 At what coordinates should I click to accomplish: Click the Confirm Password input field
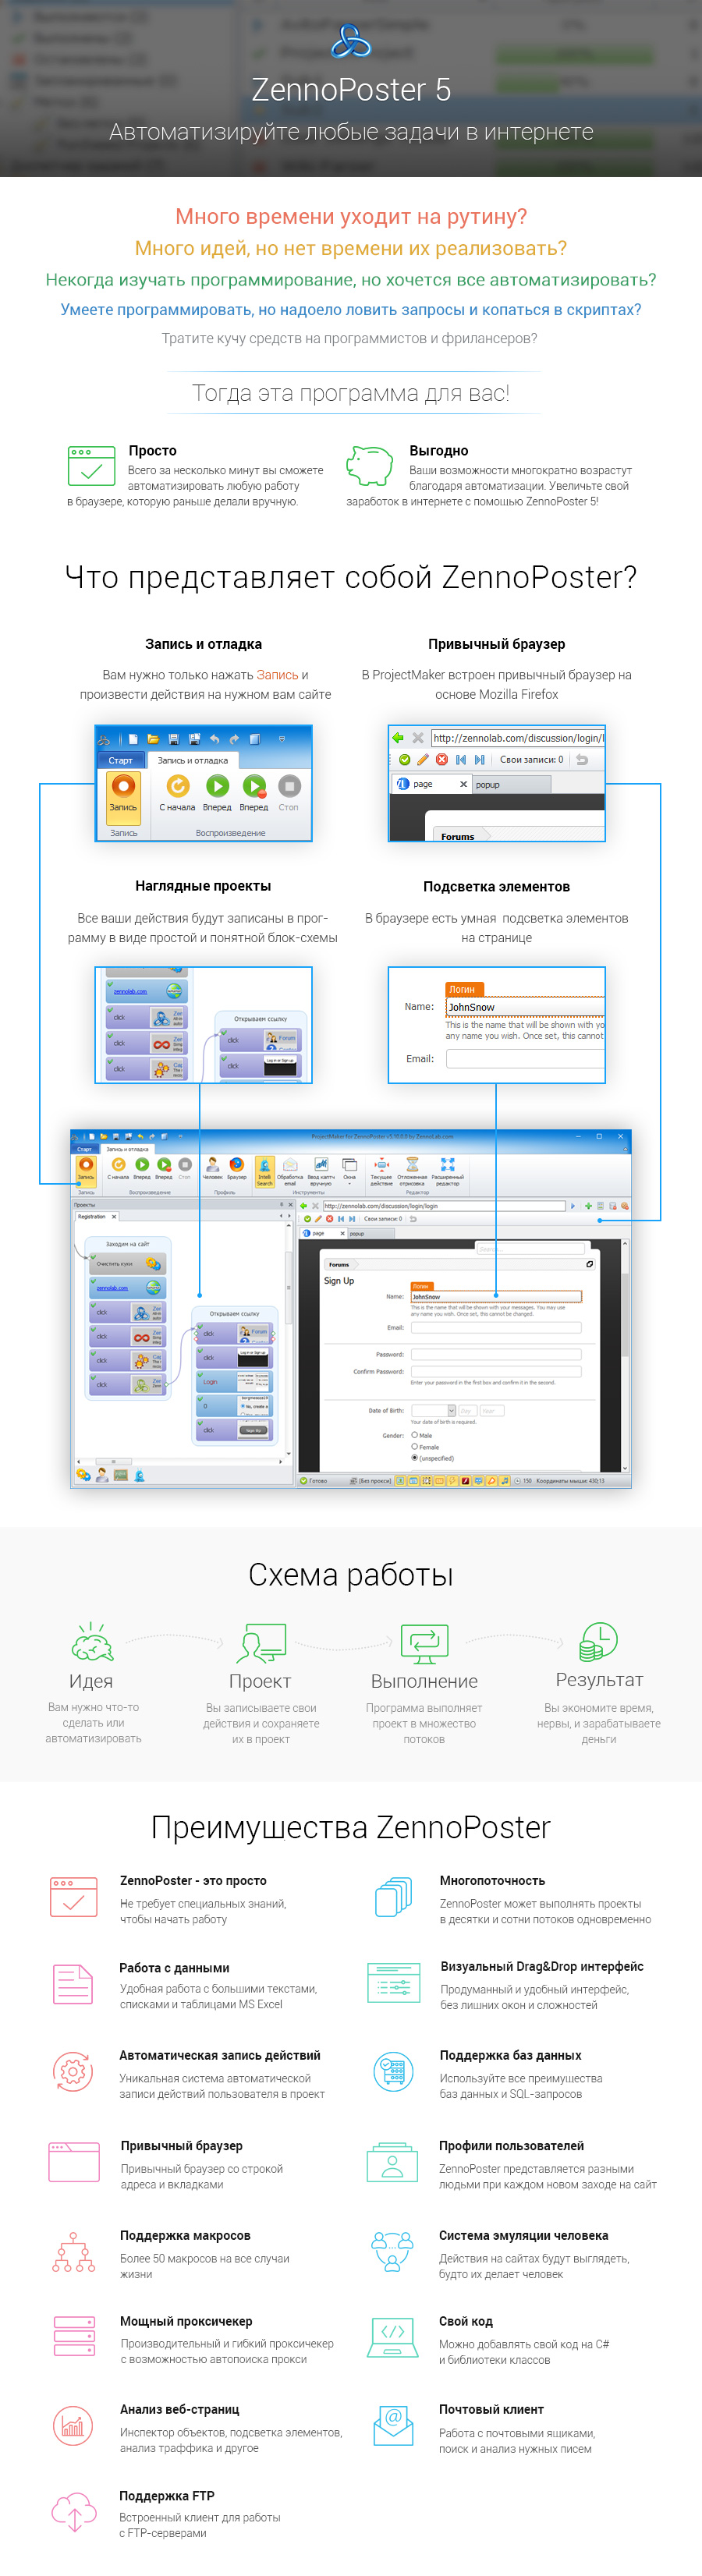496,1372
